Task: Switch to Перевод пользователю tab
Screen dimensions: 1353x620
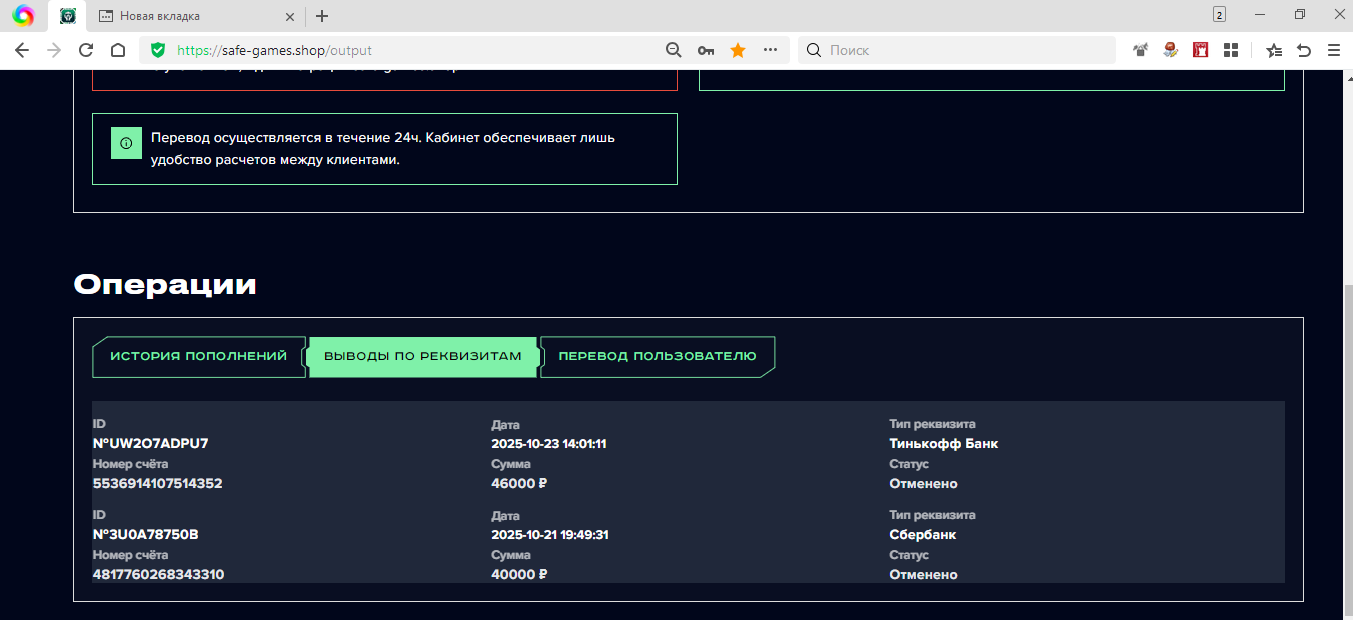Action: point(657,357)
